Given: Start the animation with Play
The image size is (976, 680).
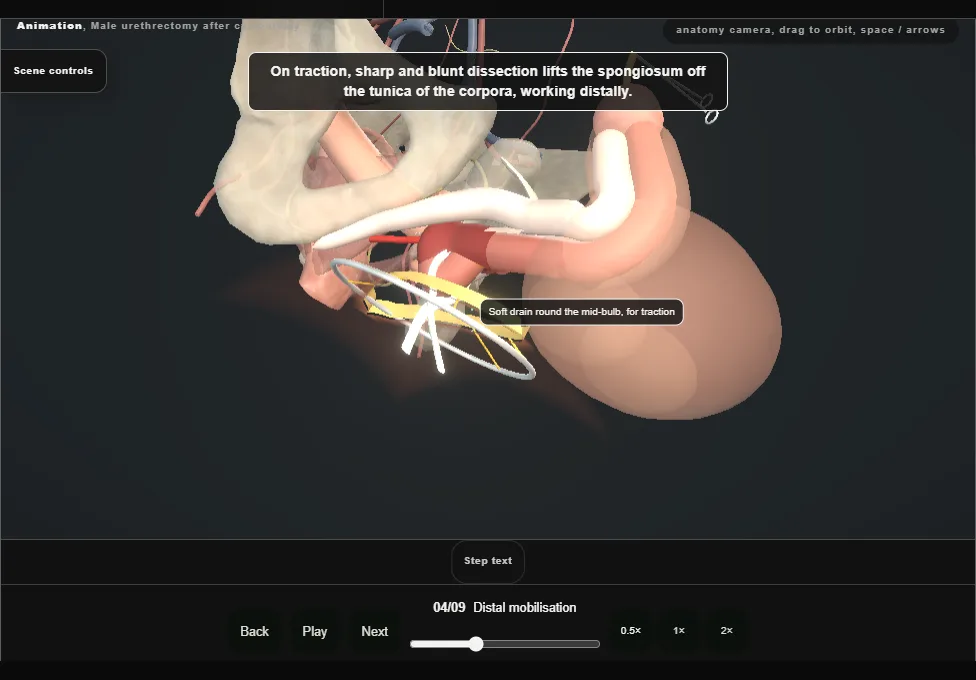Looking at the screenshot, I should 315,631.
